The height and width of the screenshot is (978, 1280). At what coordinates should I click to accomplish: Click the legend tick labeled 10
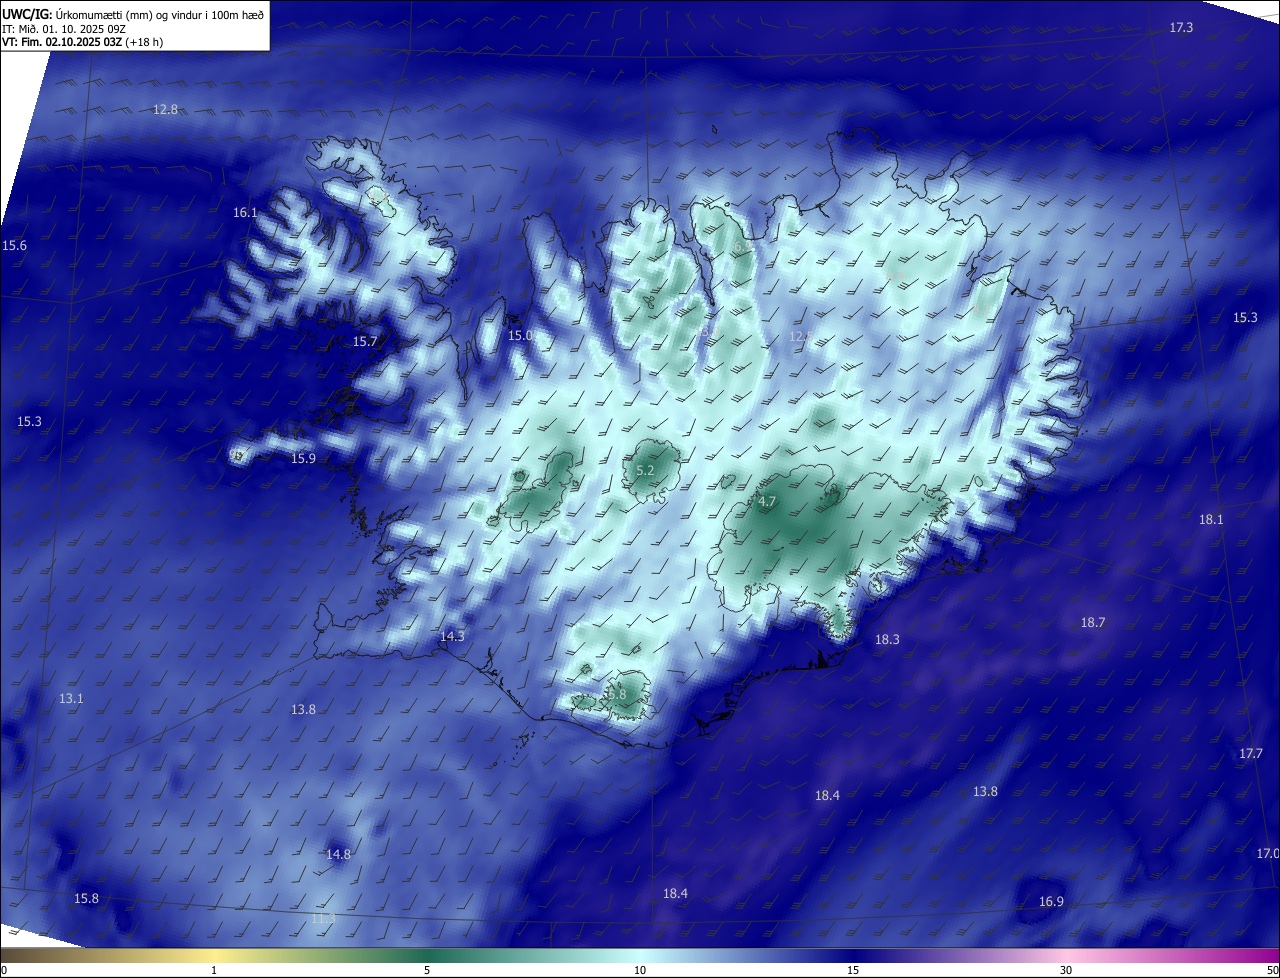tap(640, 970)
